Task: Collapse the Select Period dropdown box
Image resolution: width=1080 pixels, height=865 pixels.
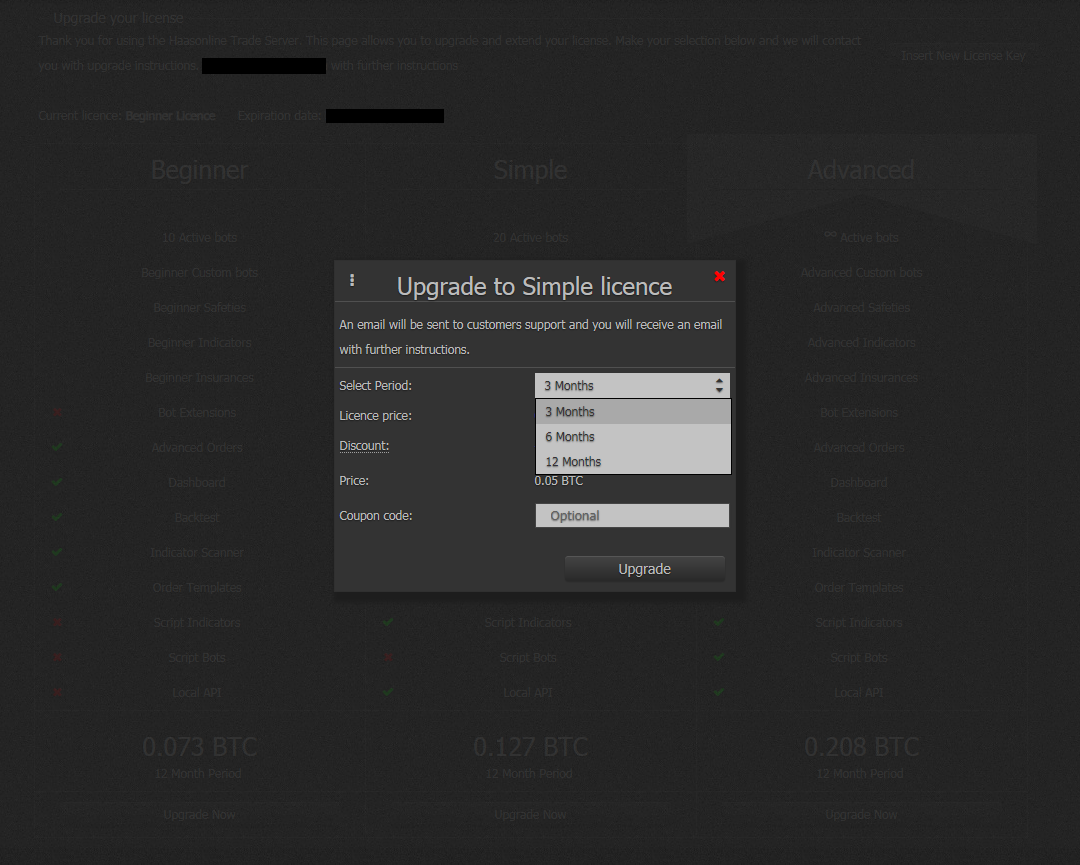Action: point(632,386)
